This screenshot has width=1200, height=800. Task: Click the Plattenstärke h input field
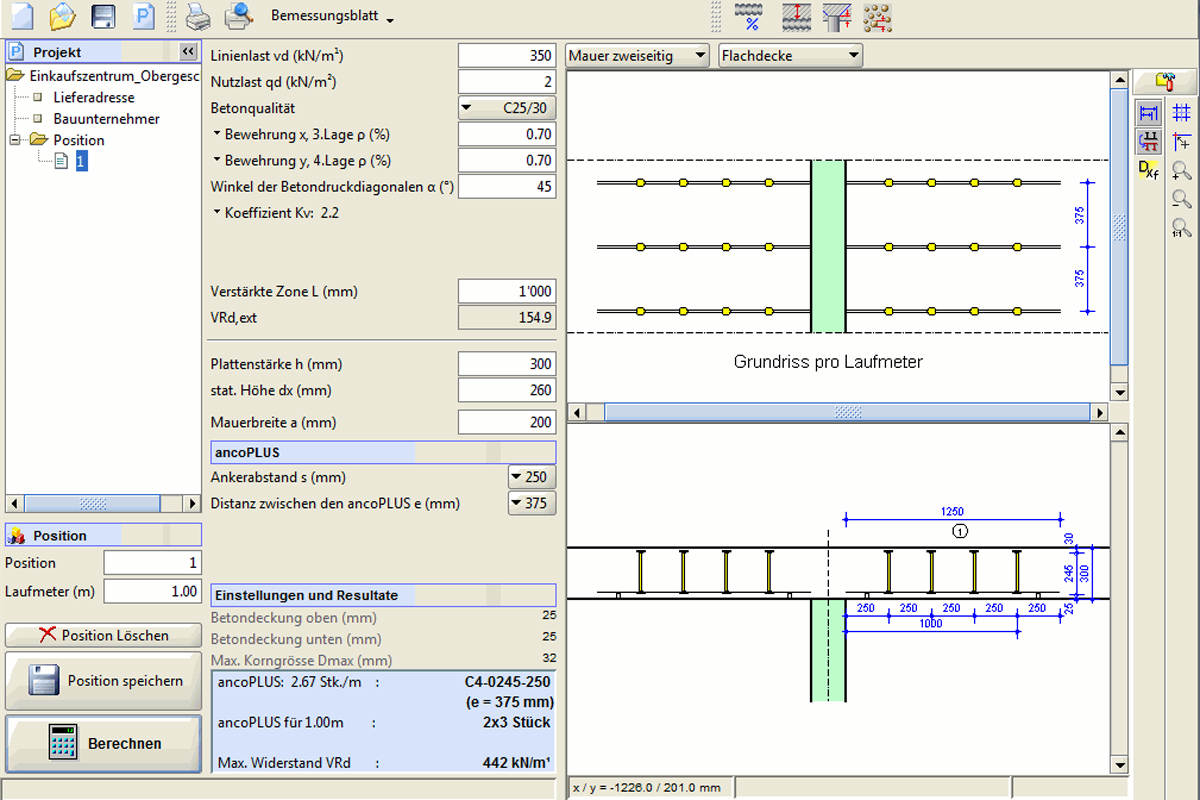pyautogui.click(x=506, y=364)
